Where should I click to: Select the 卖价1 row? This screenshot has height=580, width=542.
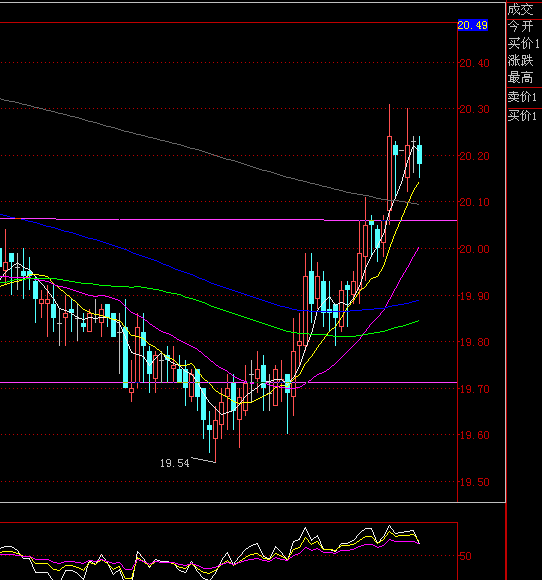click(524, 97)
